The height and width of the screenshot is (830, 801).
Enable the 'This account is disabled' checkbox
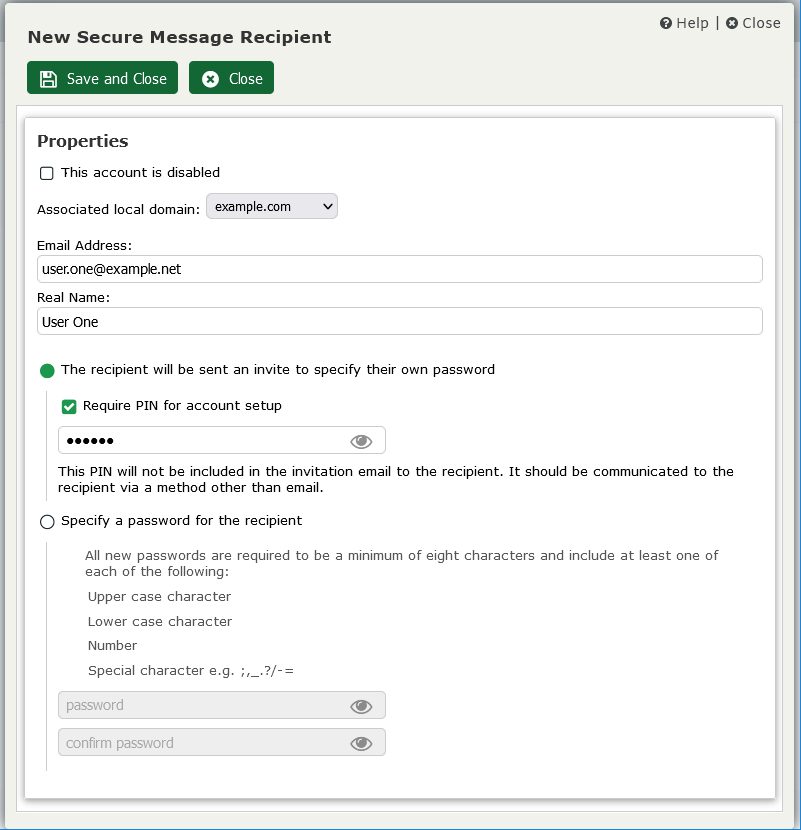46,173
